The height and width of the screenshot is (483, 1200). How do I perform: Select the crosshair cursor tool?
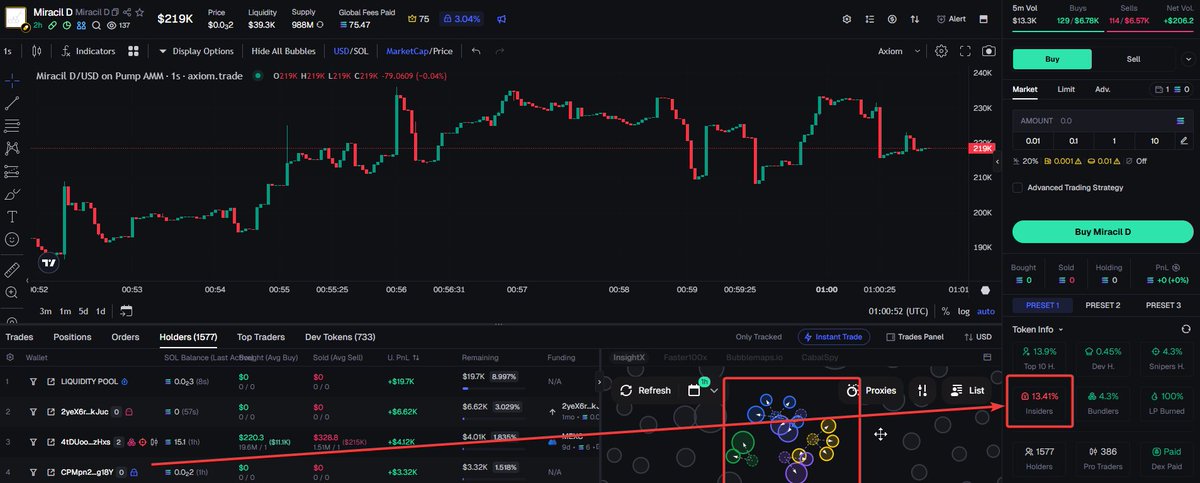(x=12, y=79)
